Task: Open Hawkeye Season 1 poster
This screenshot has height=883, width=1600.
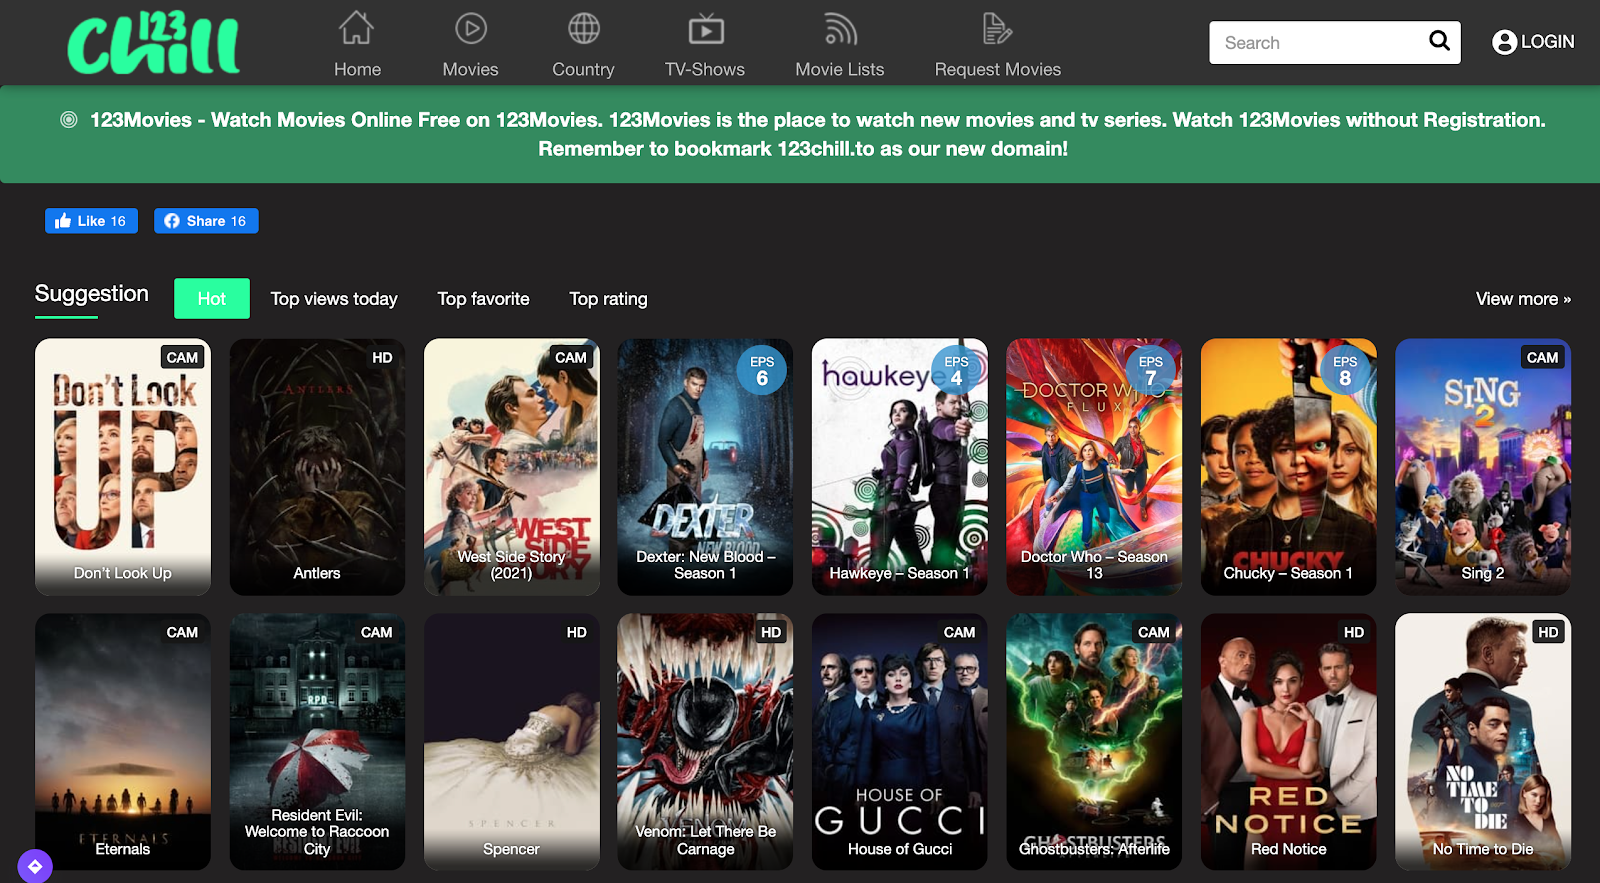Action: (900, 467)
